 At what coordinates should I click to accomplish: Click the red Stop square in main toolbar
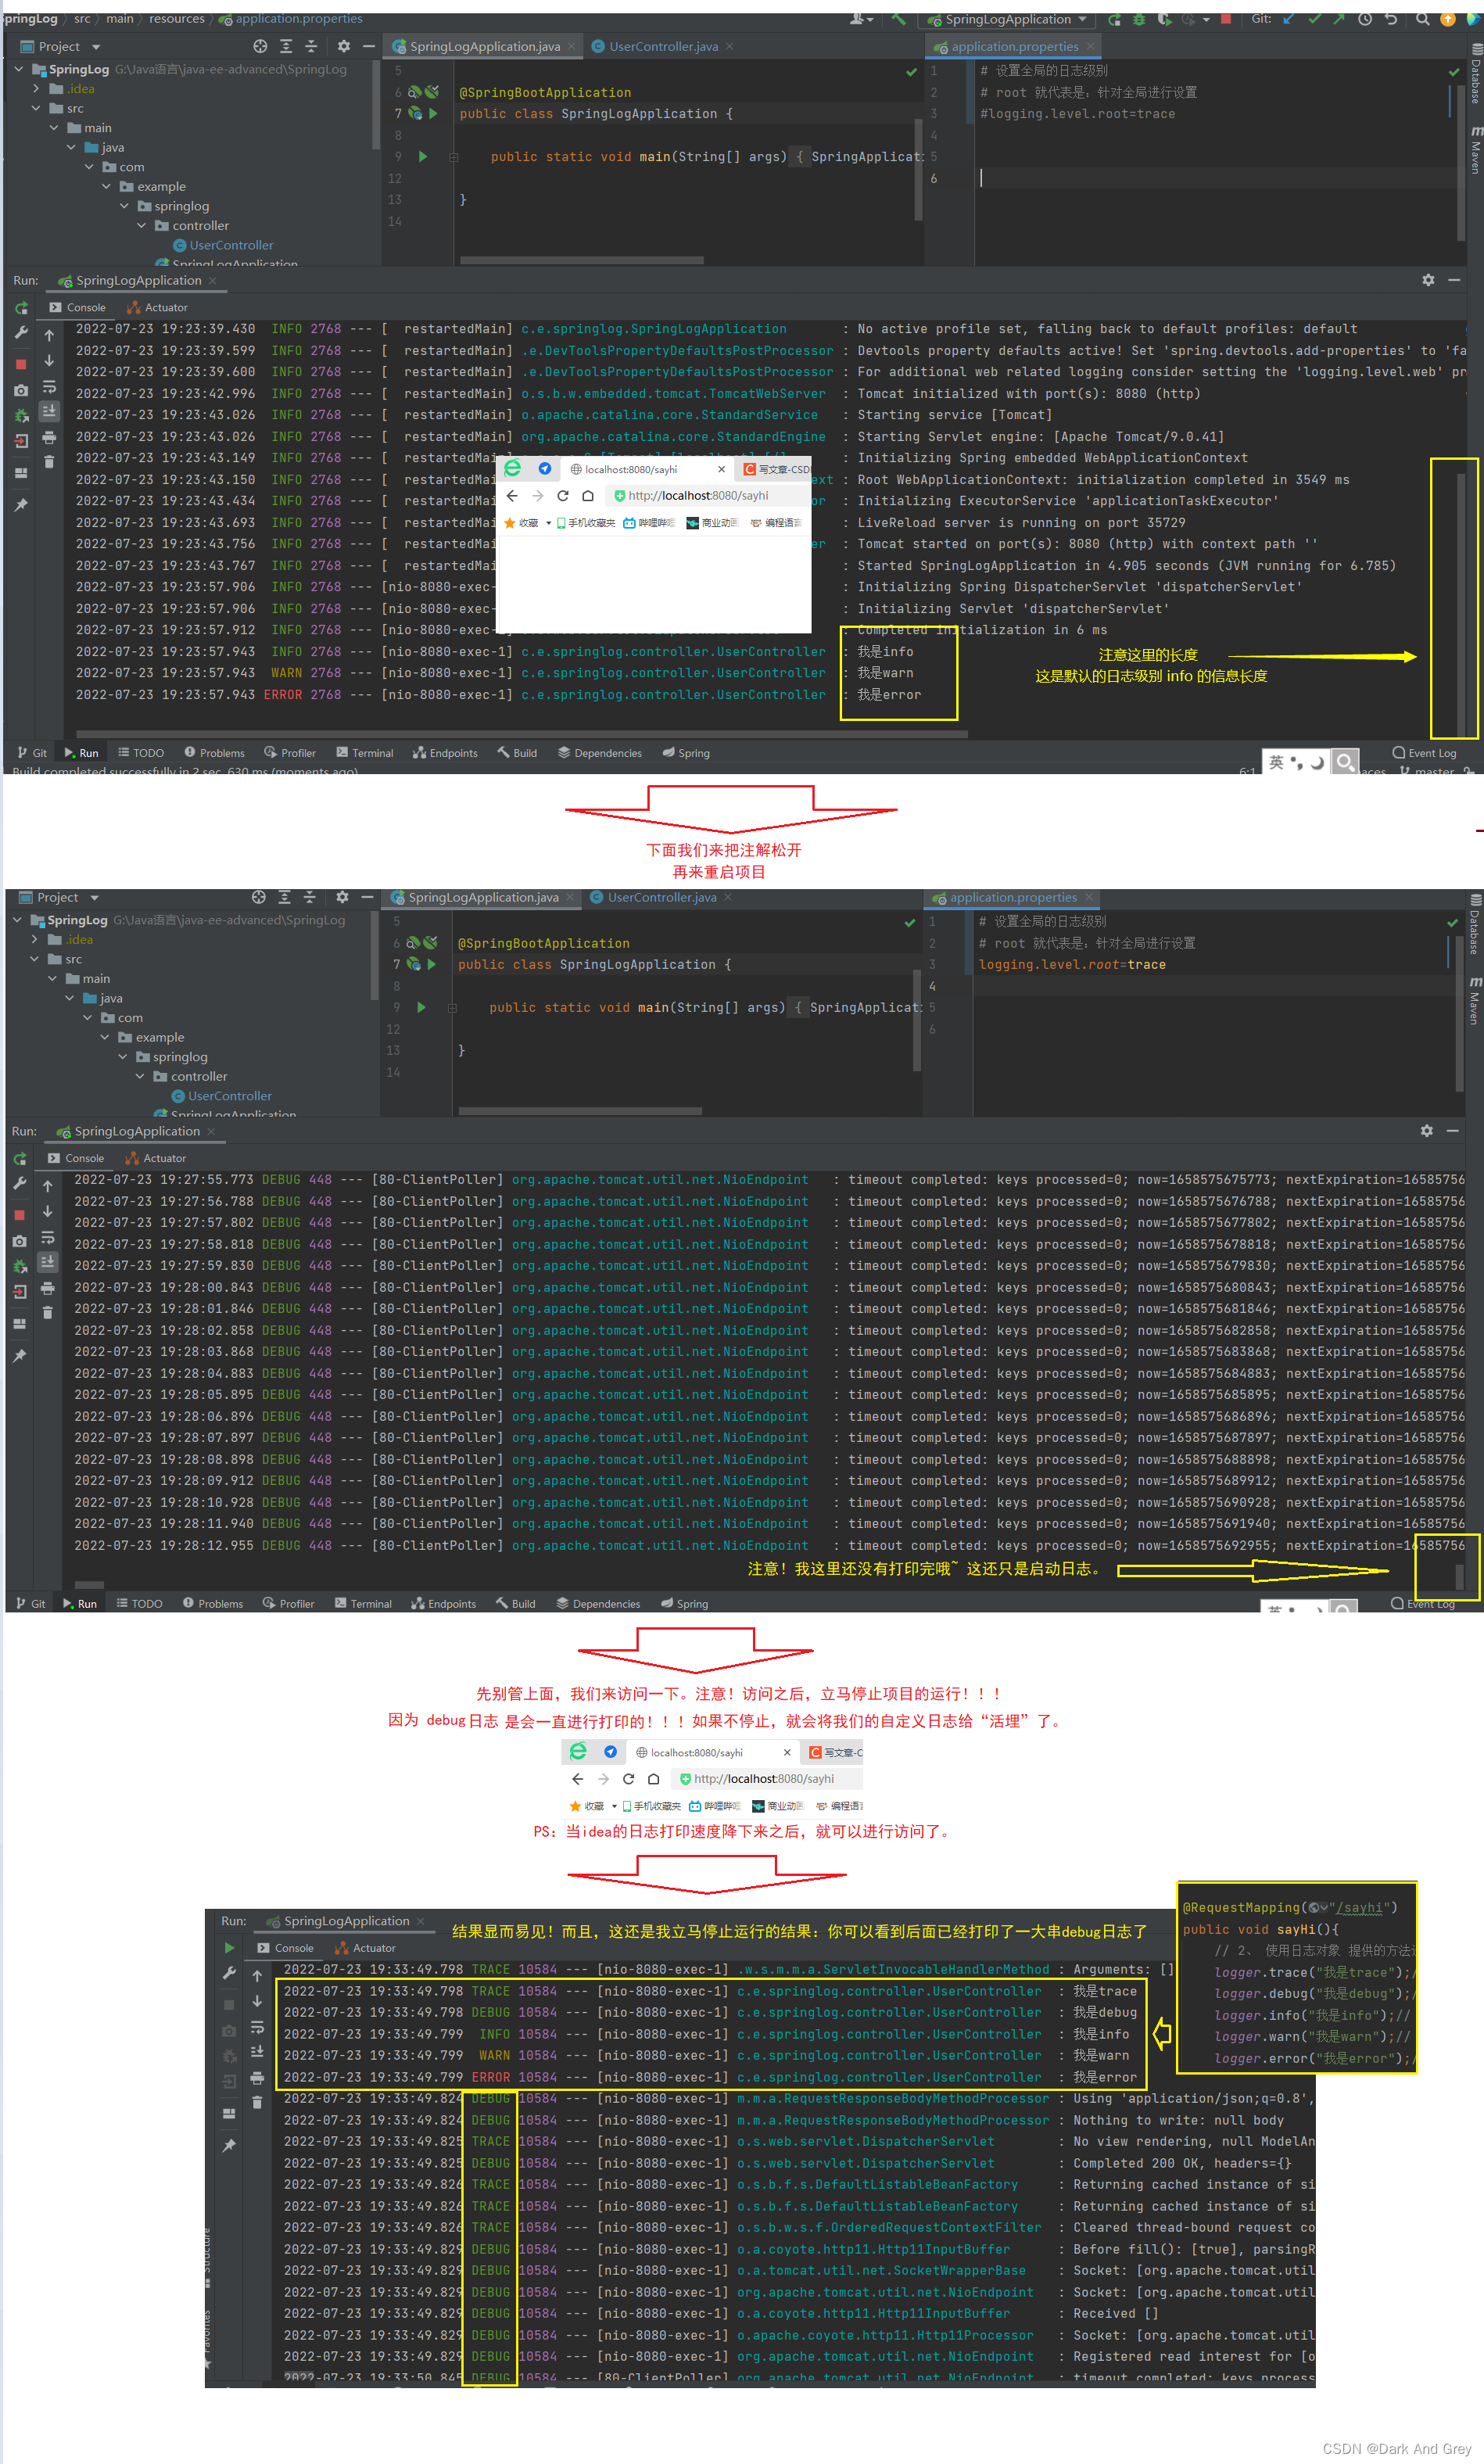coord(1226,19)
